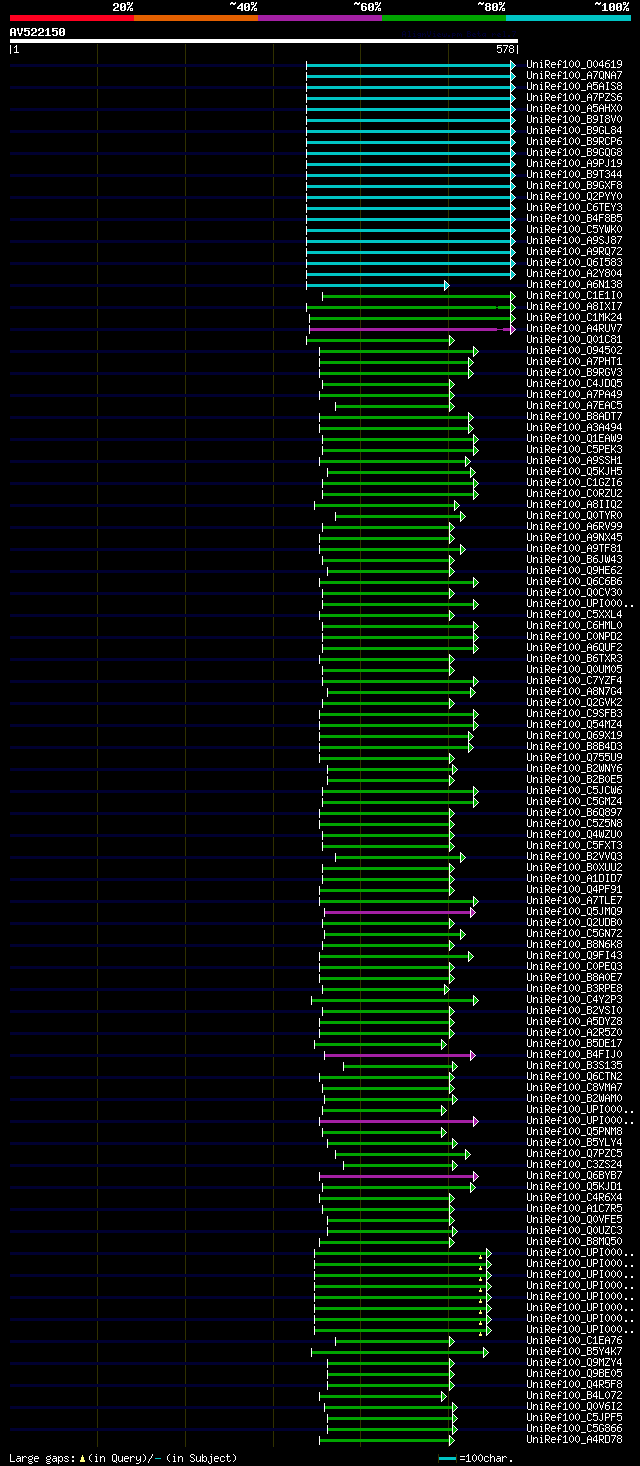
Task: Select label UniRef100_B4L072
Action: (574, 1395)
